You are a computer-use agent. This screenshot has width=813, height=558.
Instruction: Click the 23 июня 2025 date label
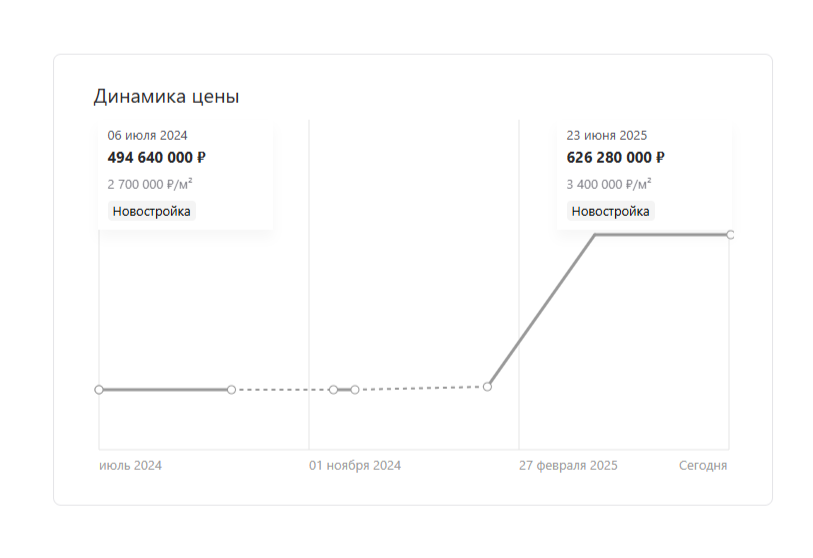pyautogui.click(x=607, y=135)
